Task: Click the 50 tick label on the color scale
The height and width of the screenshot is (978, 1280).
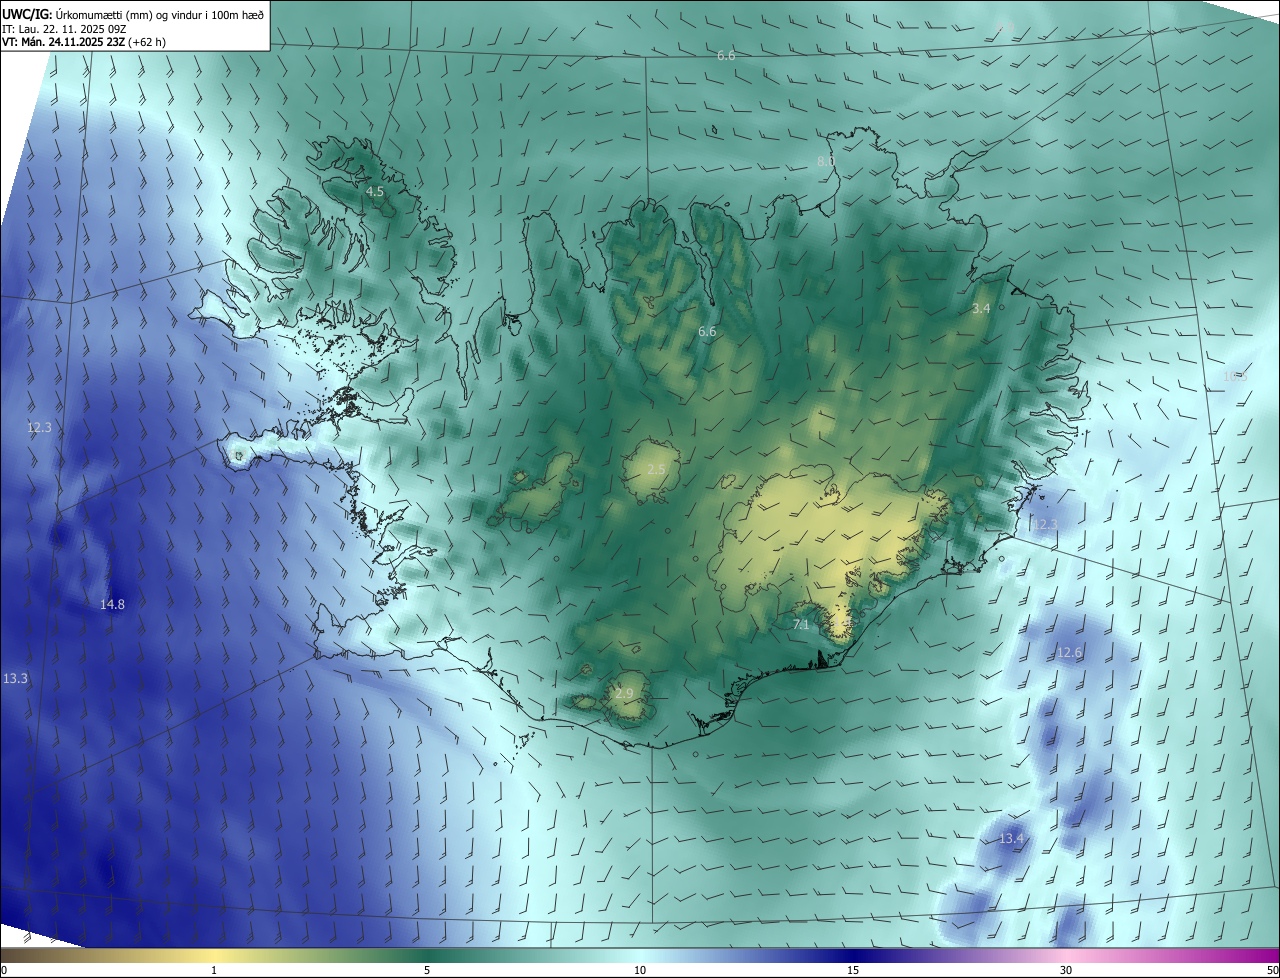Action: click(x=1272, y=970)
